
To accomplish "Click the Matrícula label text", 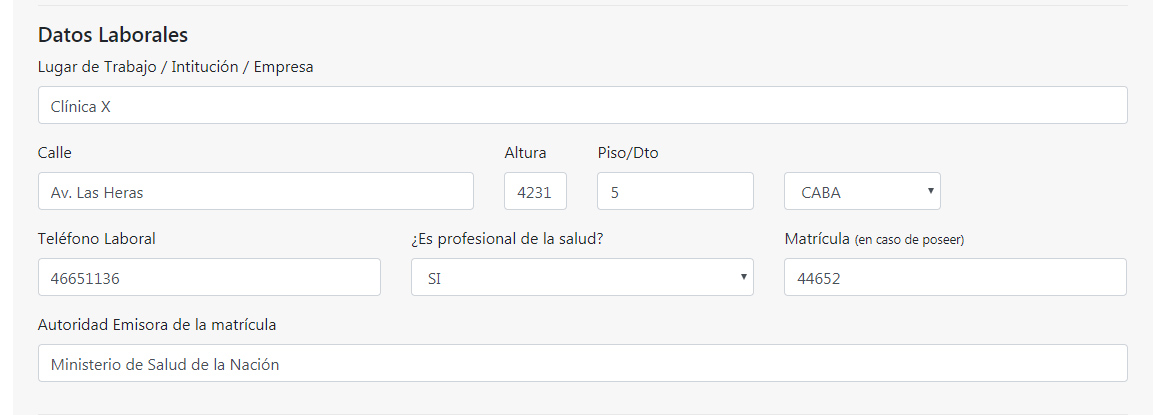I will [x=817, y=239].
